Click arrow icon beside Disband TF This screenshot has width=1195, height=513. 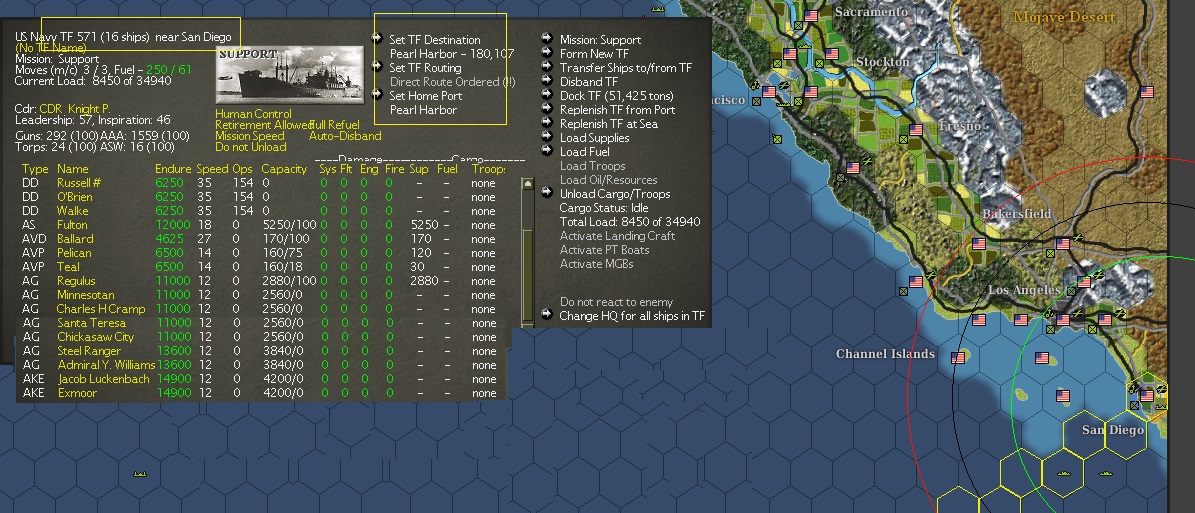(x=546, y=80)
